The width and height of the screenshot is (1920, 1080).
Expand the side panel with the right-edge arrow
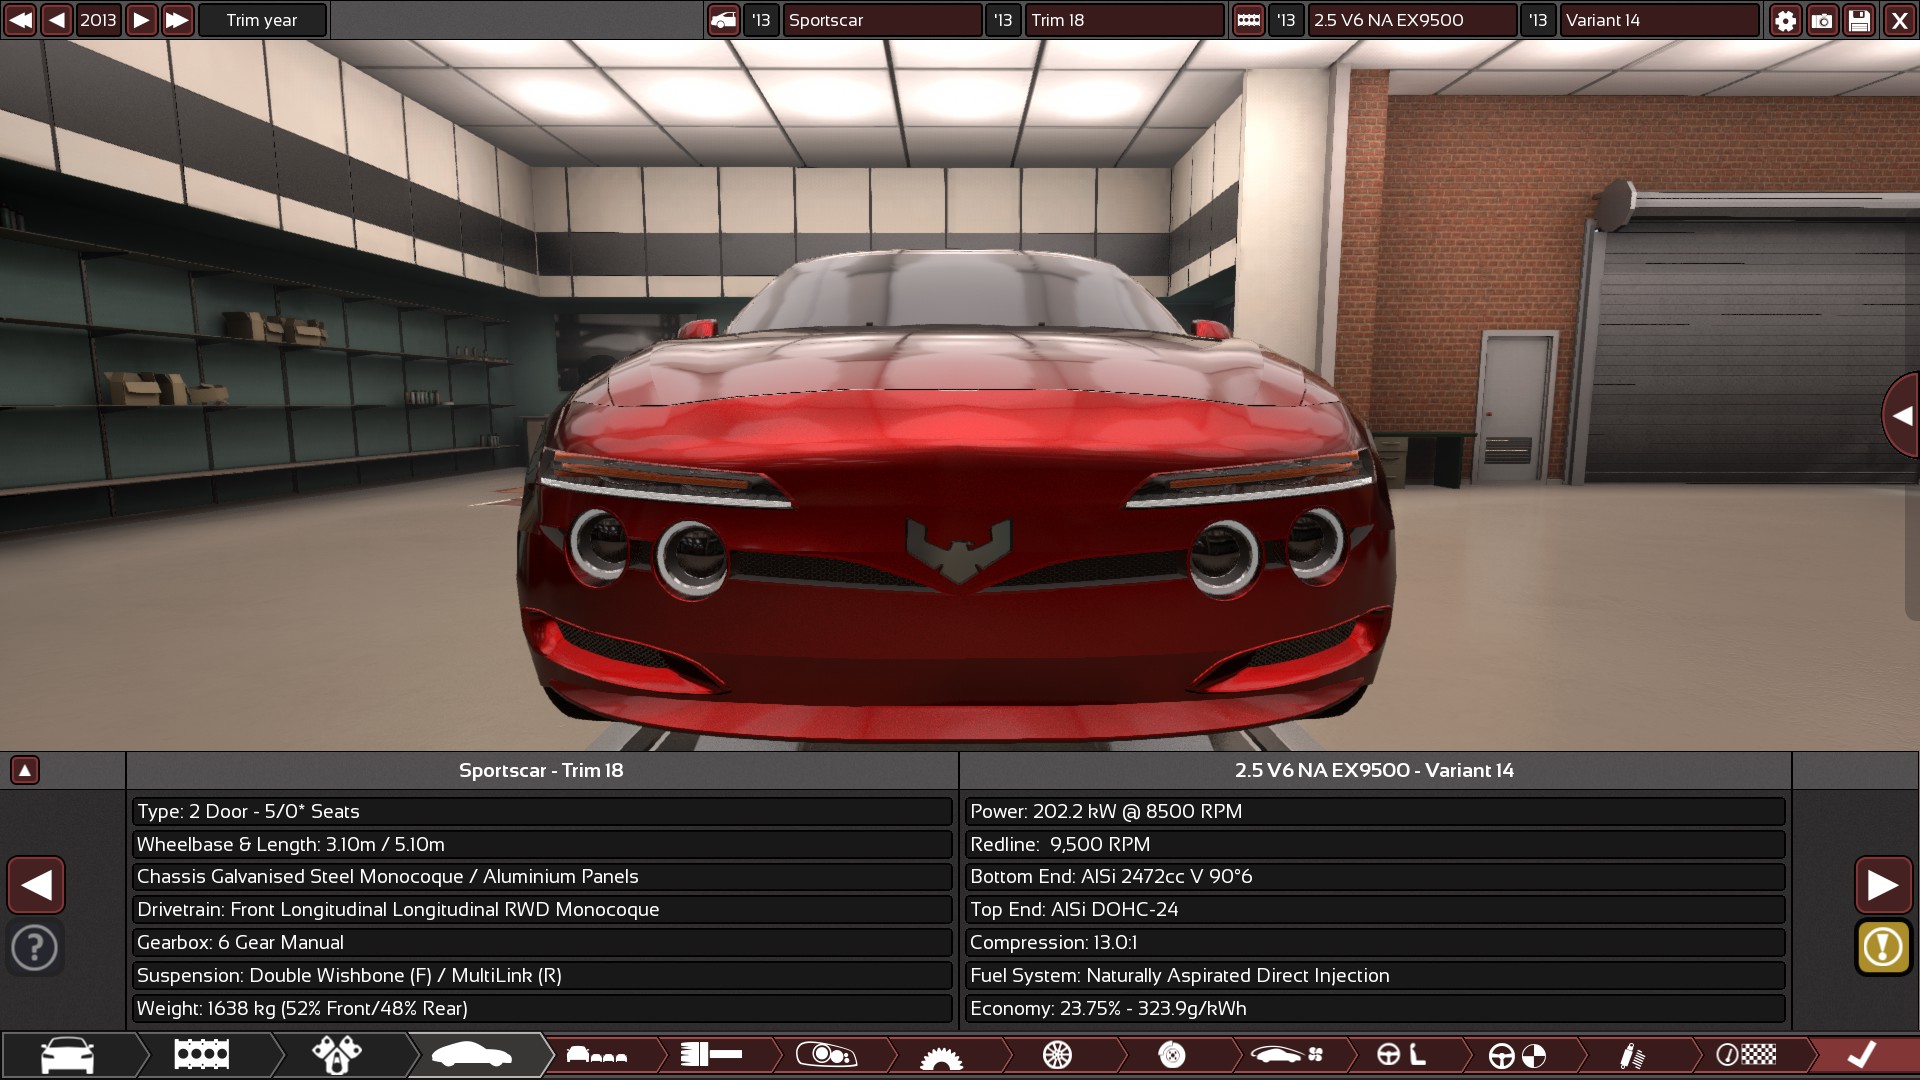pyautogui.click(x=1901, y=415)
